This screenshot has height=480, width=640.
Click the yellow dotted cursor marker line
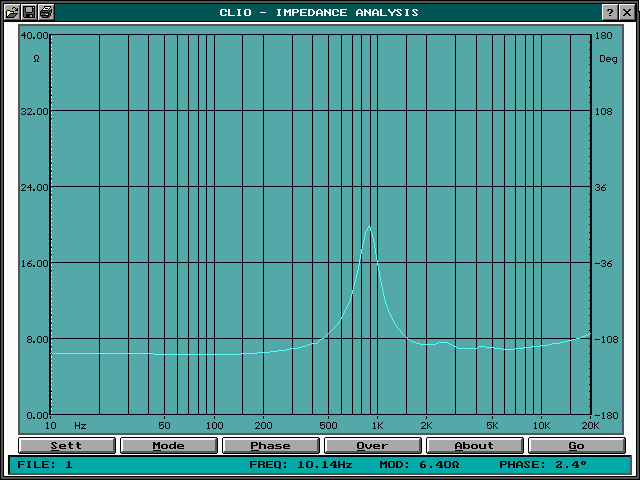pyautogui.click(x=51, y=224)
